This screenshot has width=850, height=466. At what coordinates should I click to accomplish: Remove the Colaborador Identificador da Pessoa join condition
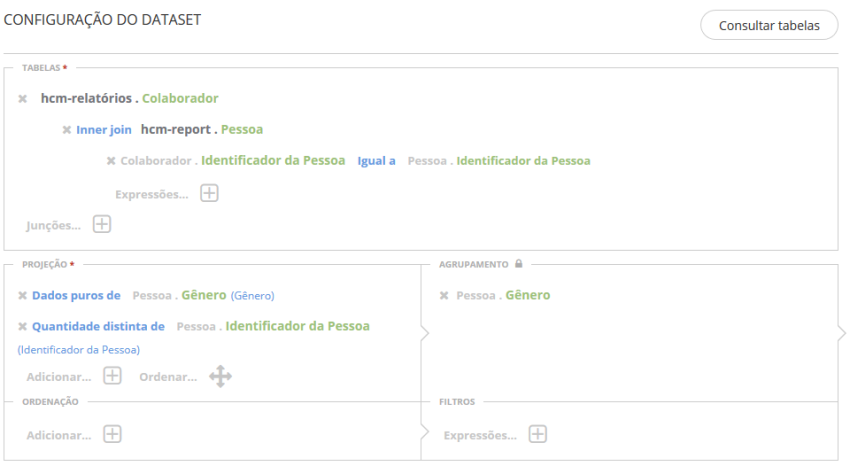111,161
